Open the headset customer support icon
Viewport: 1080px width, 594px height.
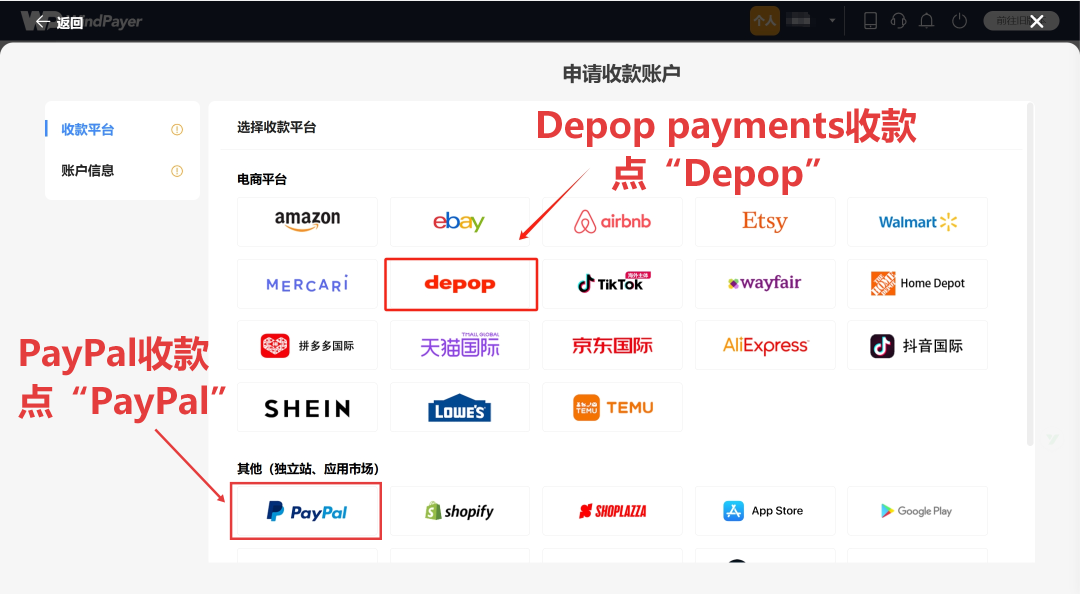[898, 21]
